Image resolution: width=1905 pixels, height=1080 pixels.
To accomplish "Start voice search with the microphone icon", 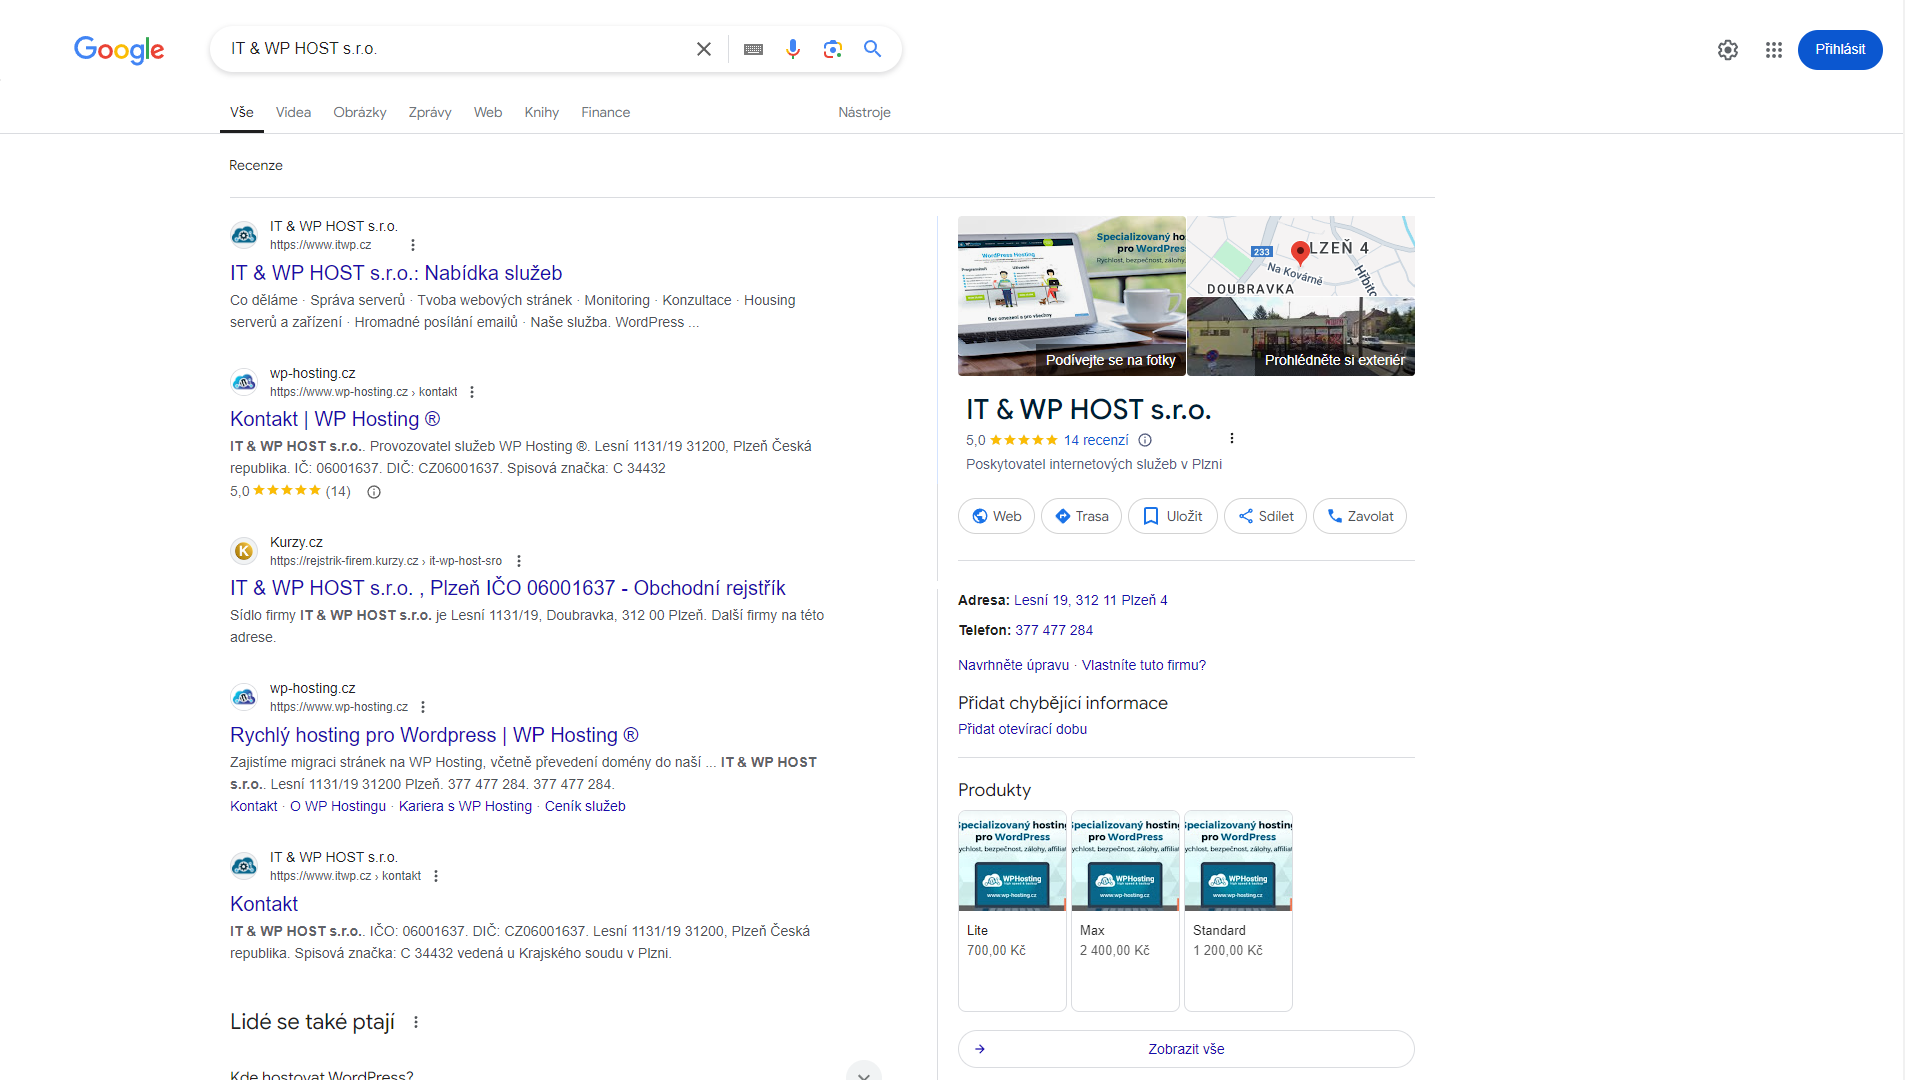I will [793, 49].
